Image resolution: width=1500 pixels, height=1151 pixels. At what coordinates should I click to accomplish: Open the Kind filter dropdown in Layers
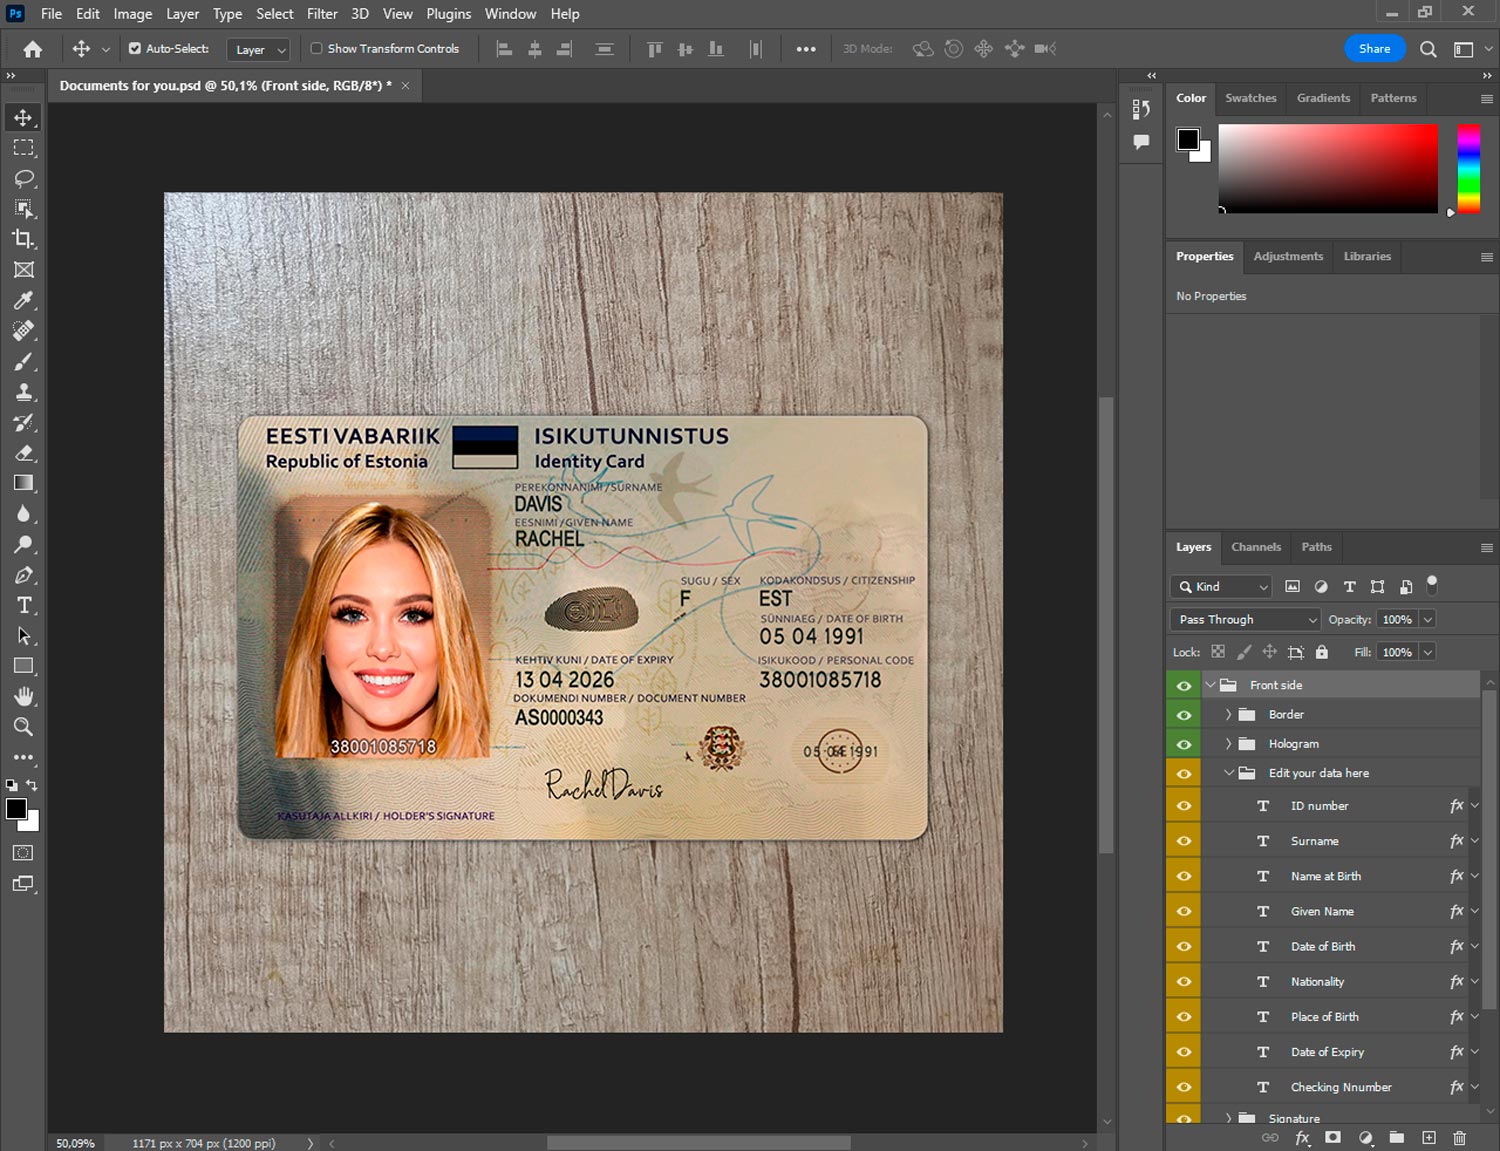click(x=1221, y=587)
